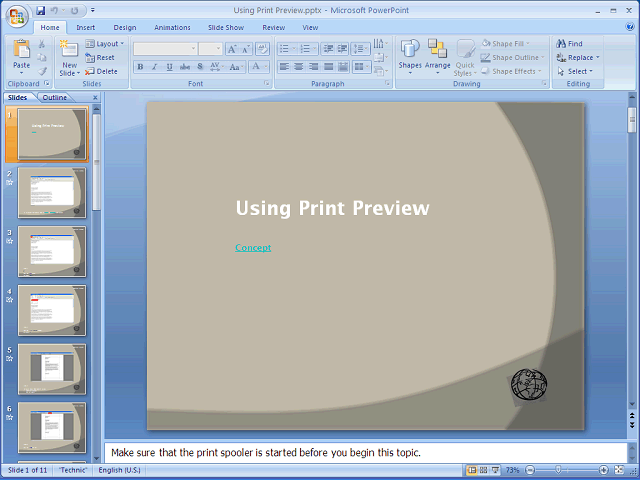This screenshot has height=480, width=640.
Task: Insert a New Slide using its icon
Action: pos(69,49)
